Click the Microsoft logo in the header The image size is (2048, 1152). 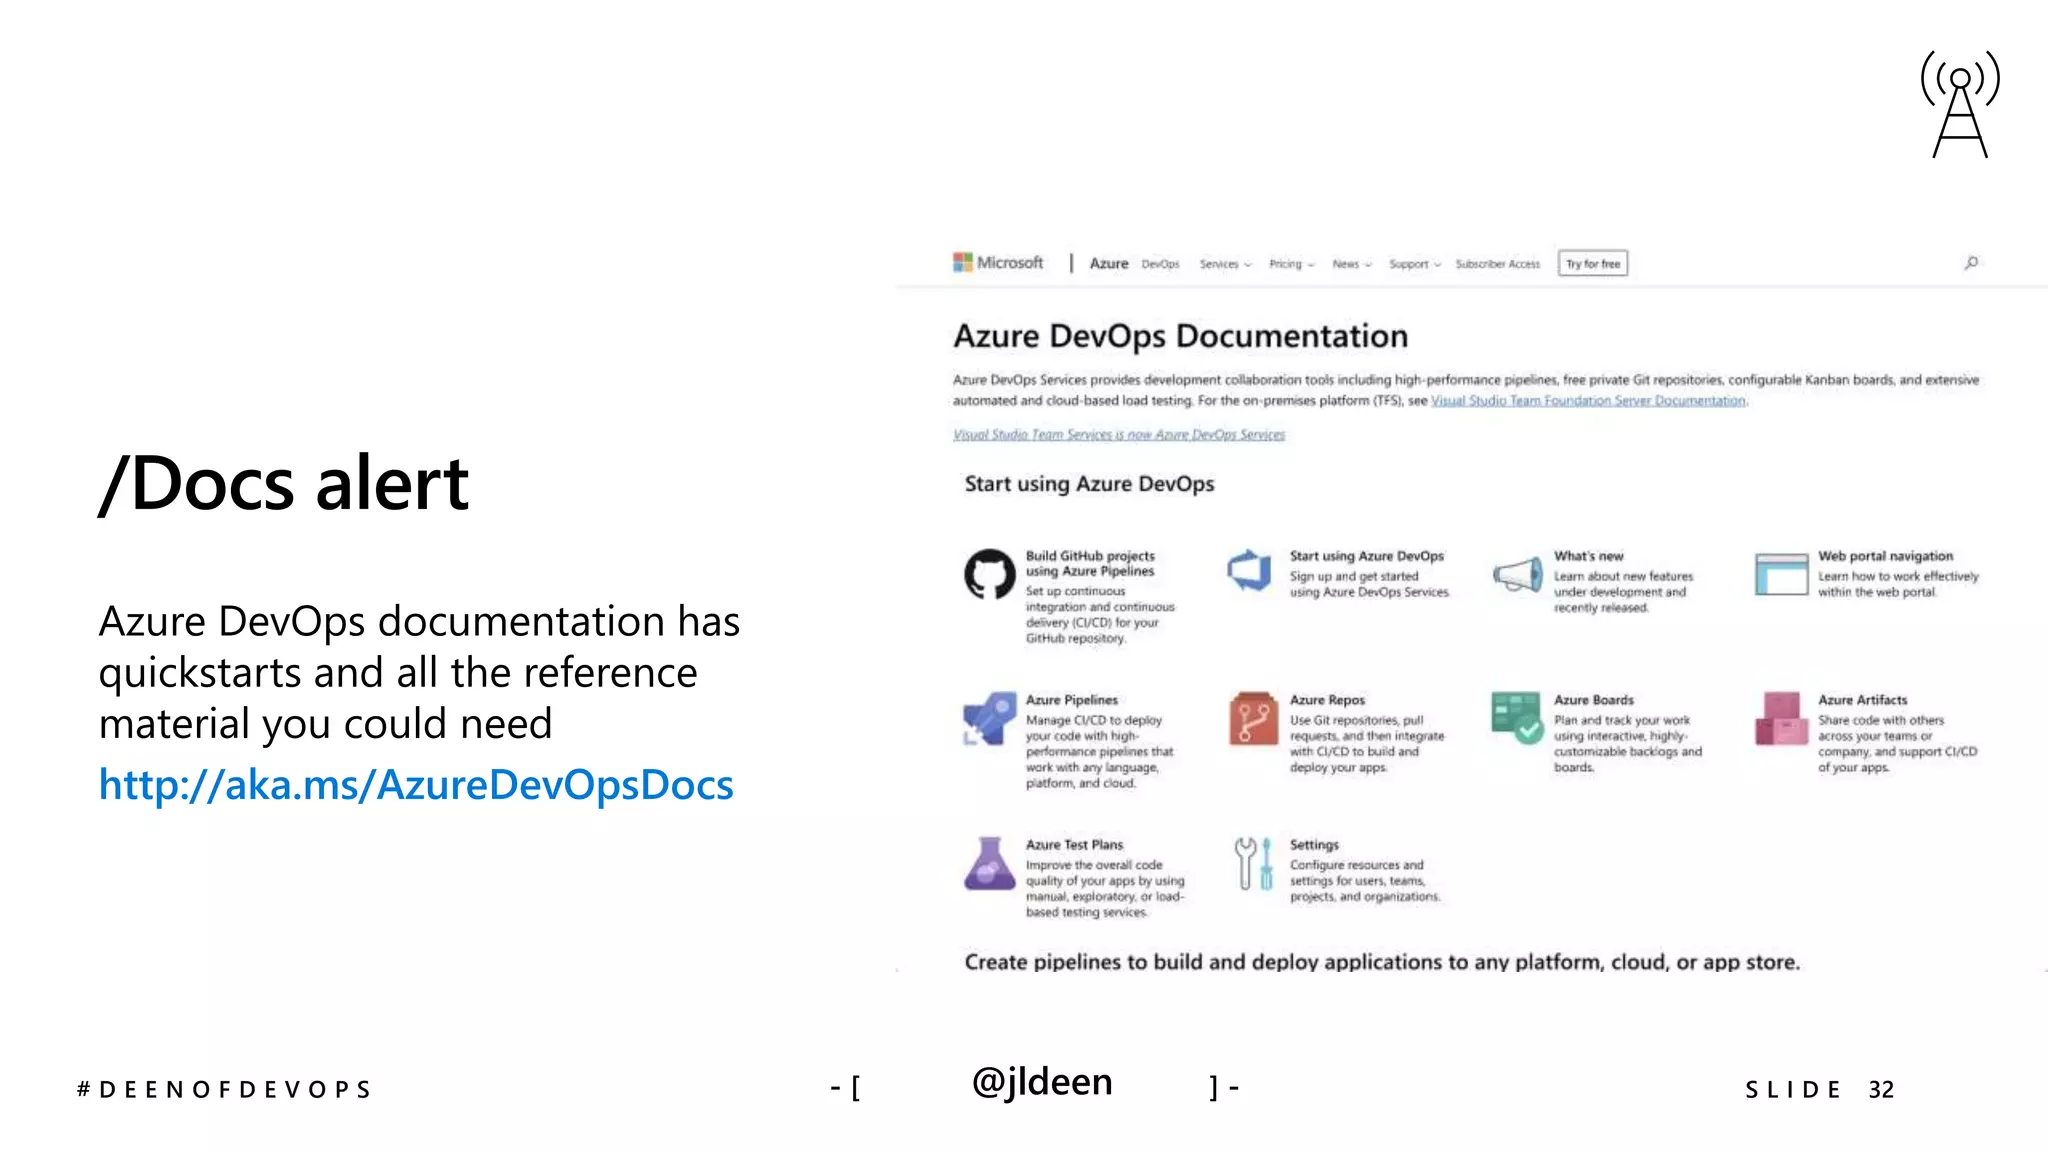[x=998, y=263]
